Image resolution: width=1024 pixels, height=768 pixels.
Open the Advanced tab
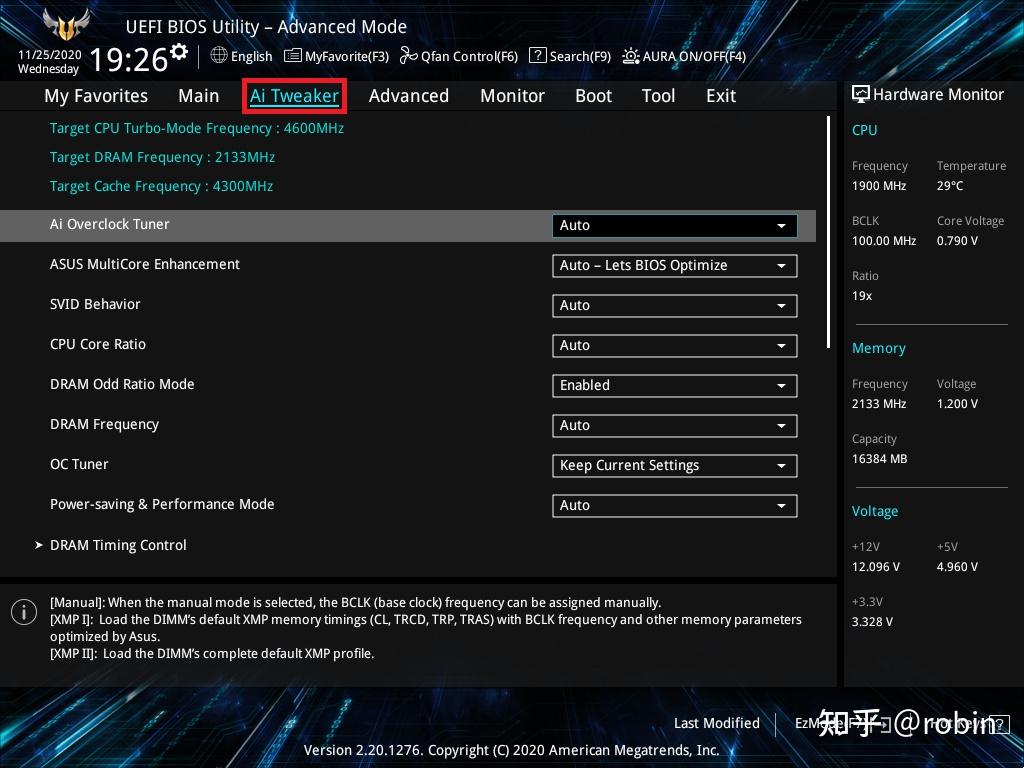409,96
